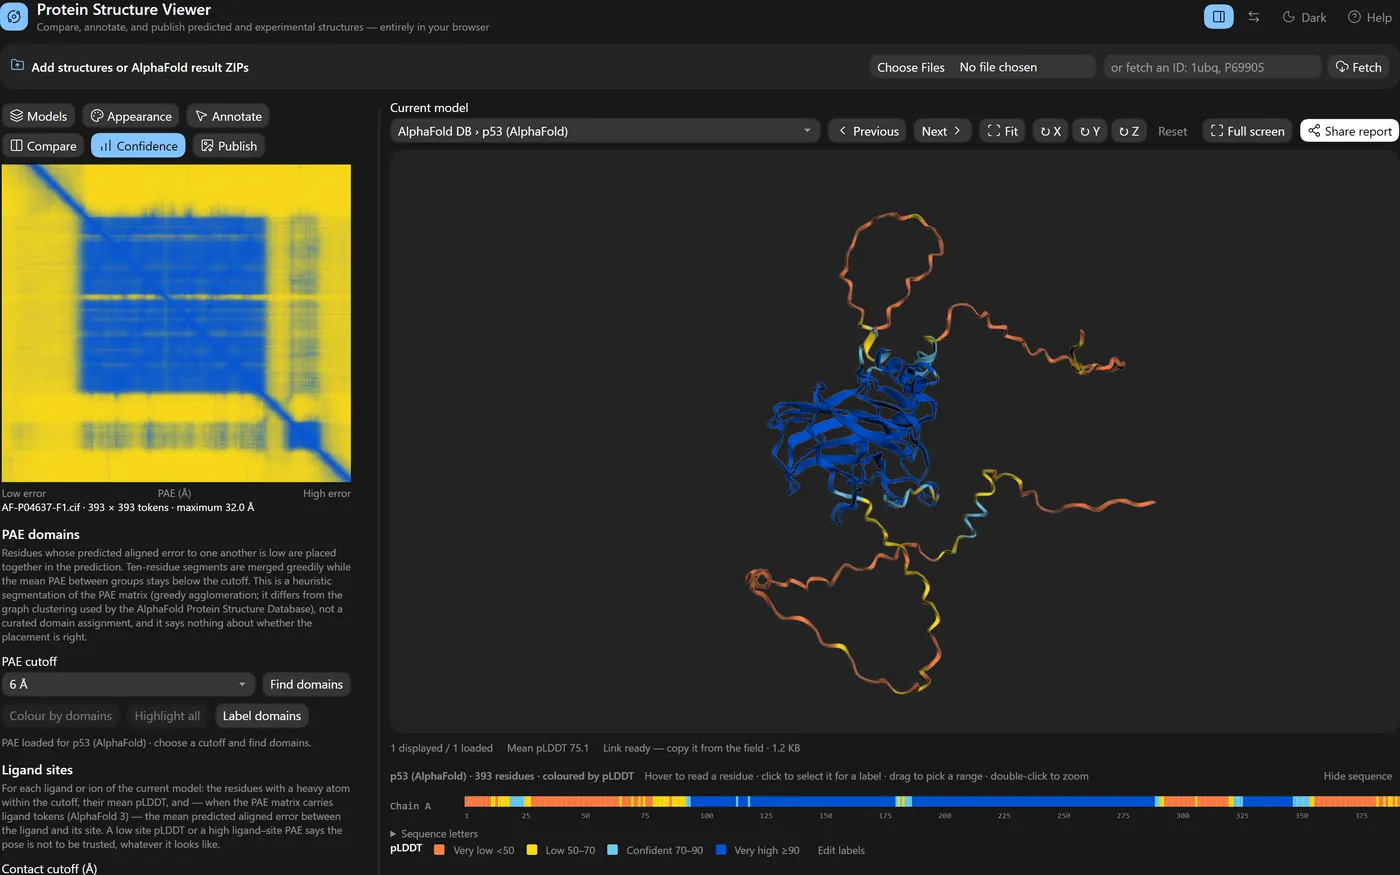Click the upload icon beside Add structures
This screenshot has height=875, width=1400.
click(17, 65)
